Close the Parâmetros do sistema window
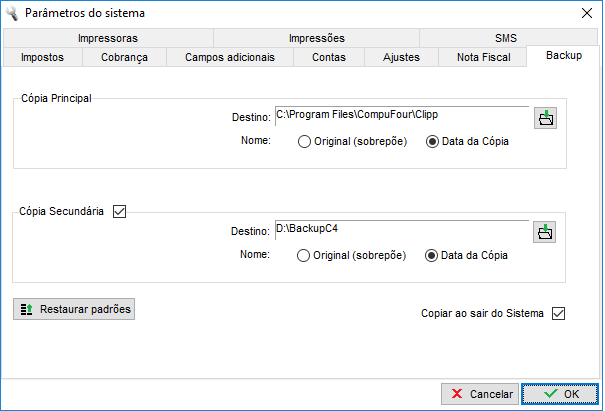Viewport: 605px width, 411px height. (x=587, y=13)
